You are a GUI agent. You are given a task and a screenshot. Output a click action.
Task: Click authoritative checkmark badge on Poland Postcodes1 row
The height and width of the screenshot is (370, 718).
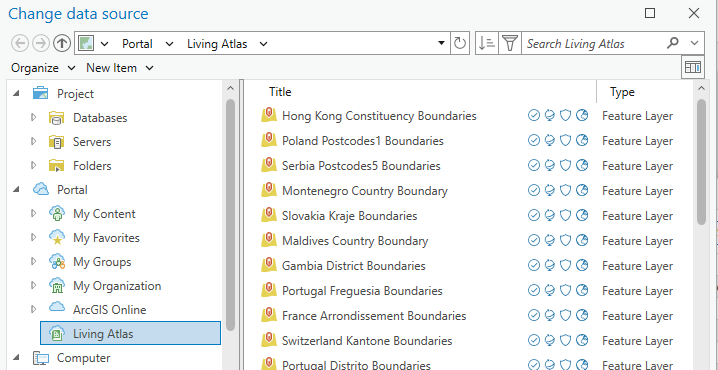tap(533, 140)
